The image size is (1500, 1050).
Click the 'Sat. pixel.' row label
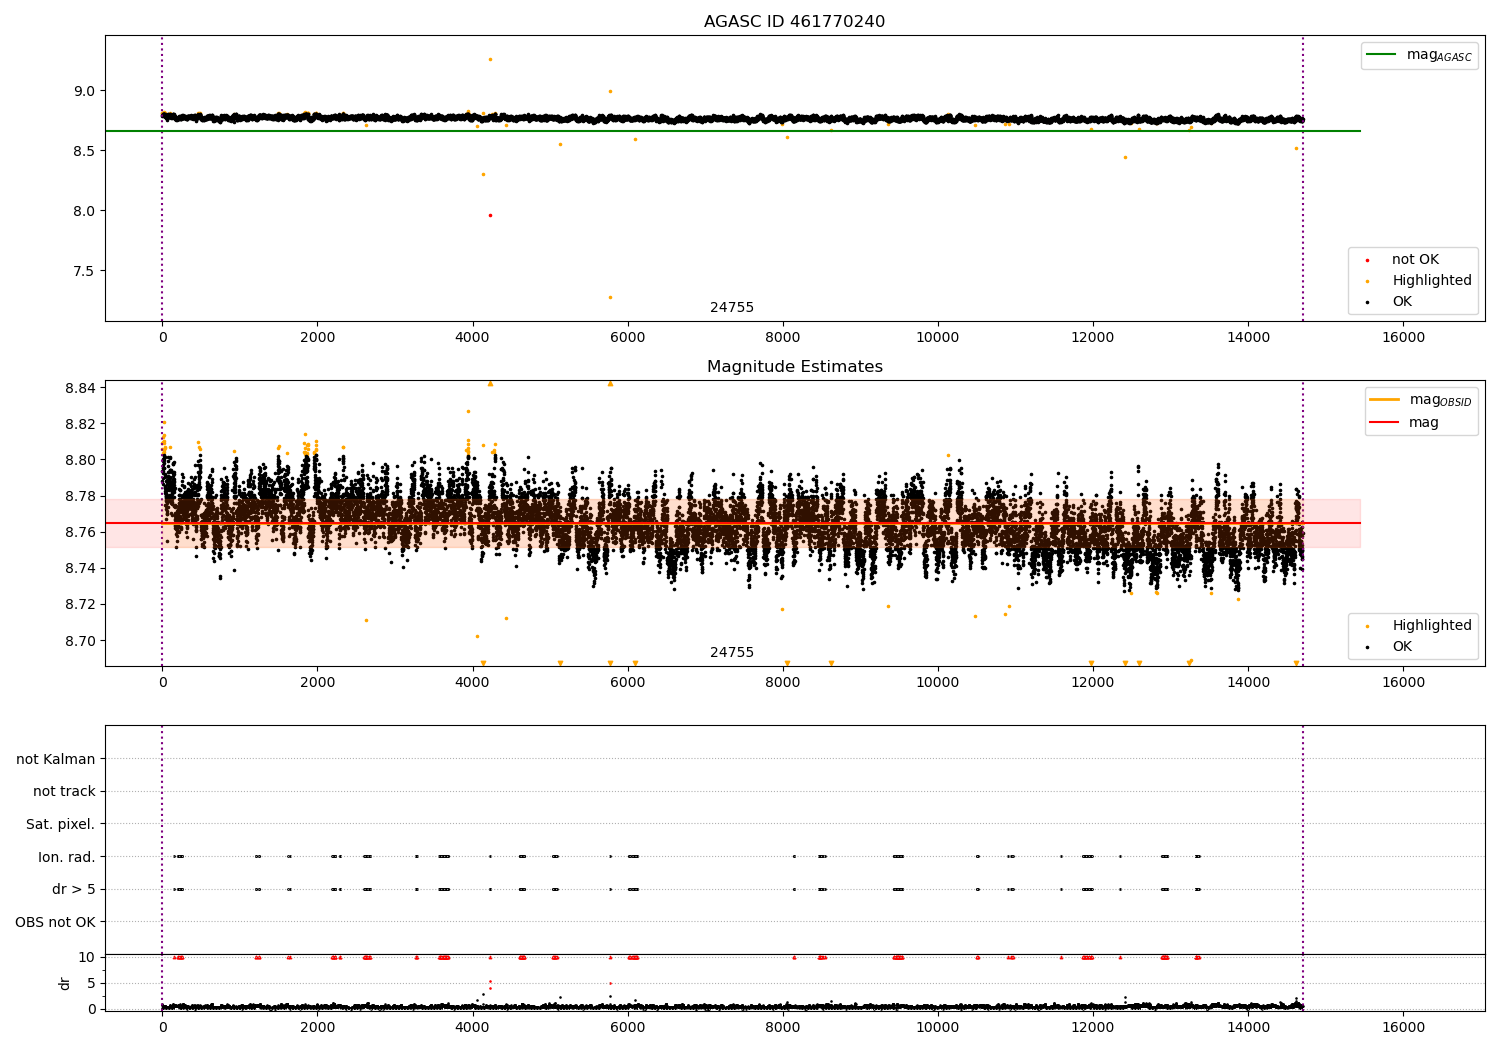click(x=61, y=825)
